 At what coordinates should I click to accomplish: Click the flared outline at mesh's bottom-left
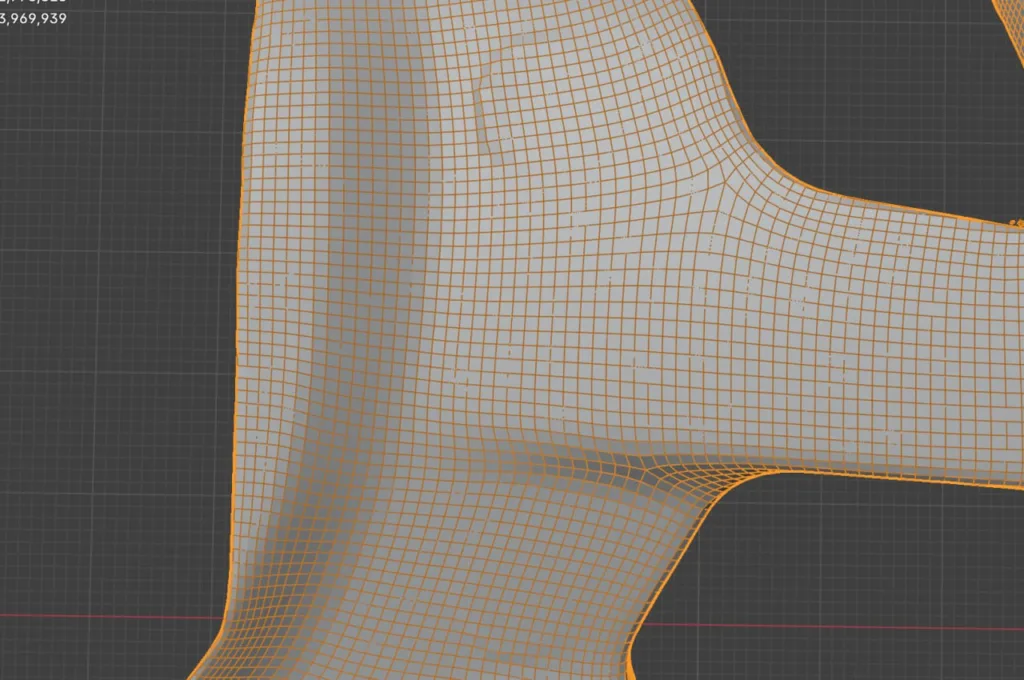[205, 650]
